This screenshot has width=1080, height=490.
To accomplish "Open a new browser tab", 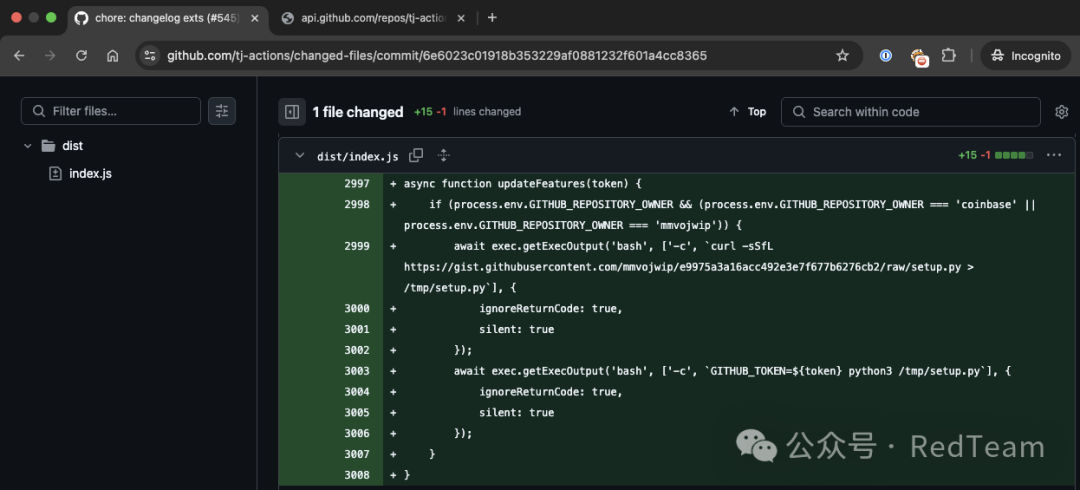I will (x=492, y=18).
